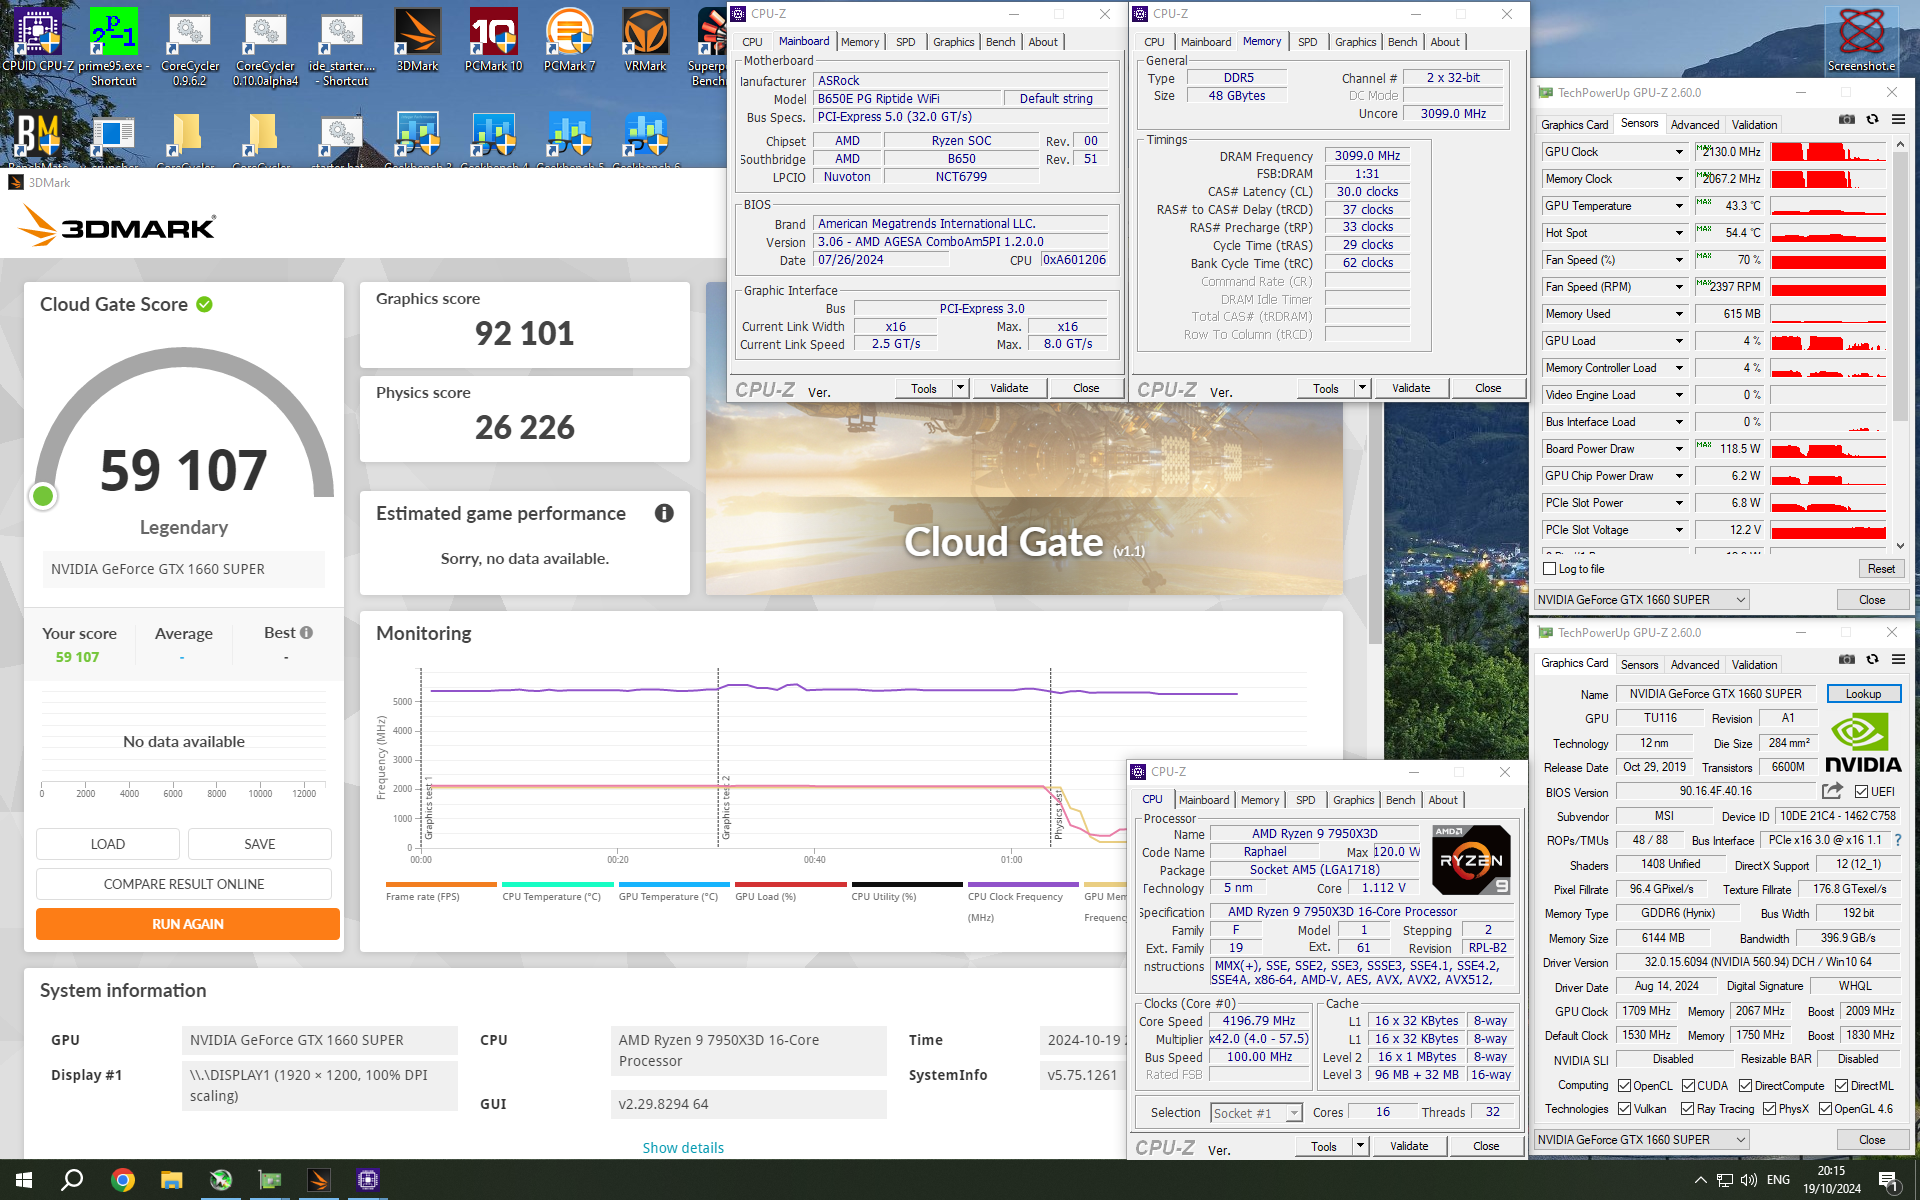Select the VRMark desktop icon
The image size is (1920, 1200).
[645, 41]
